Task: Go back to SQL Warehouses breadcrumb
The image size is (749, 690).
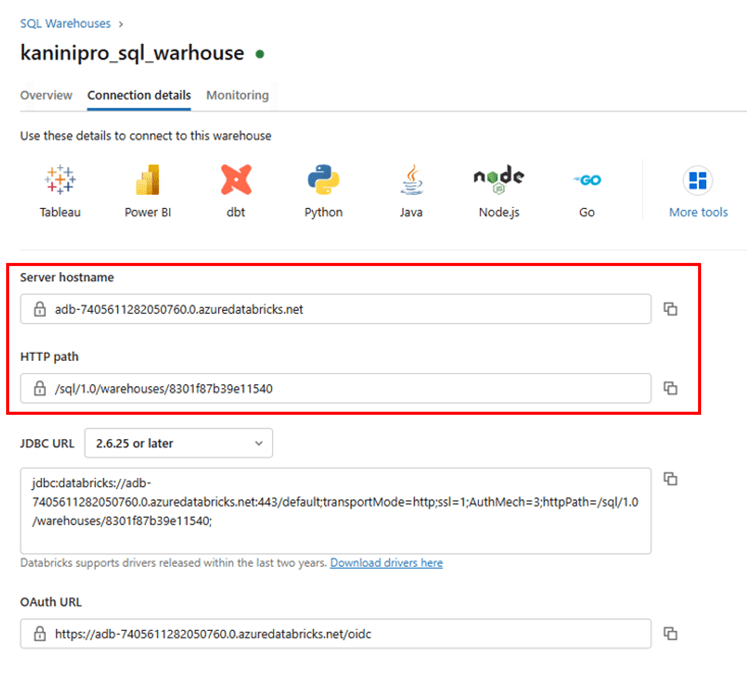Action: 65,22
